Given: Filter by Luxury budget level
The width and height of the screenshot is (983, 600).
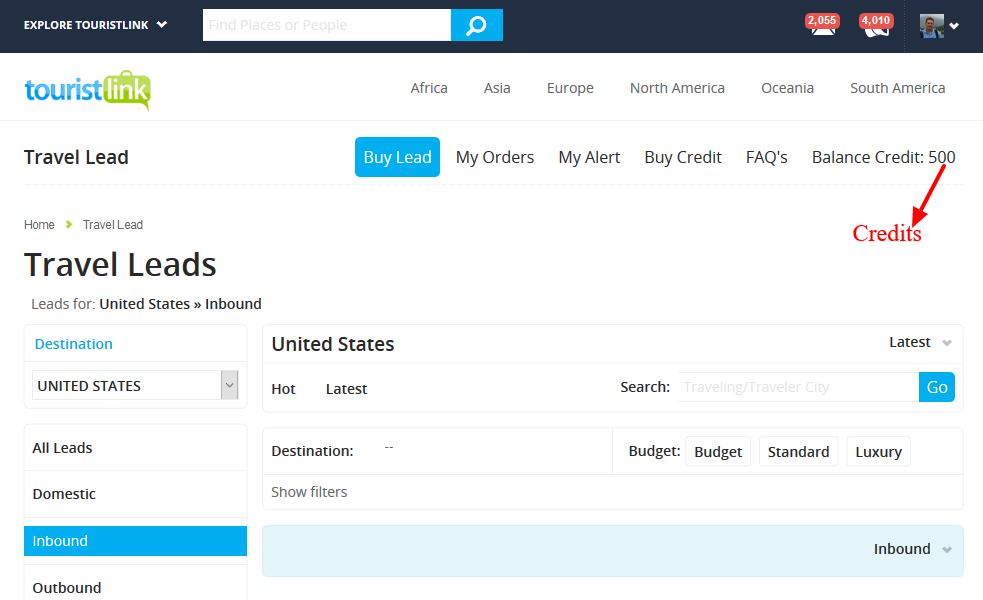Looking at the screenshot, I should pos(878,451).
